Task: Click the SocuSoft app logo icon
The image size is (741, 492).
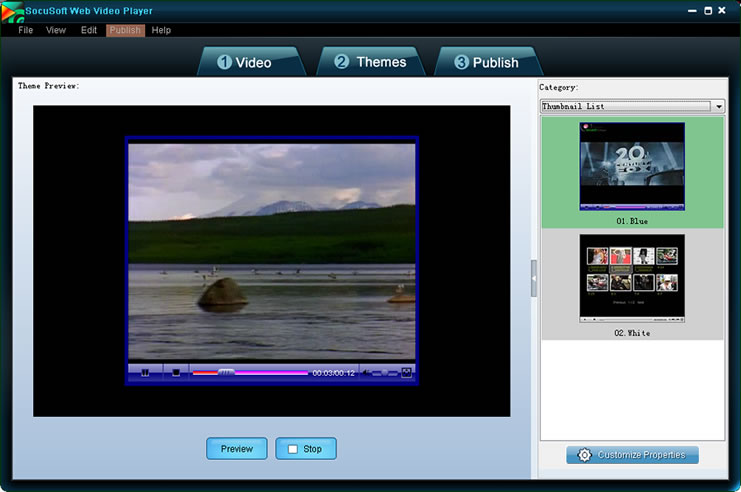Action: (12, 12)
